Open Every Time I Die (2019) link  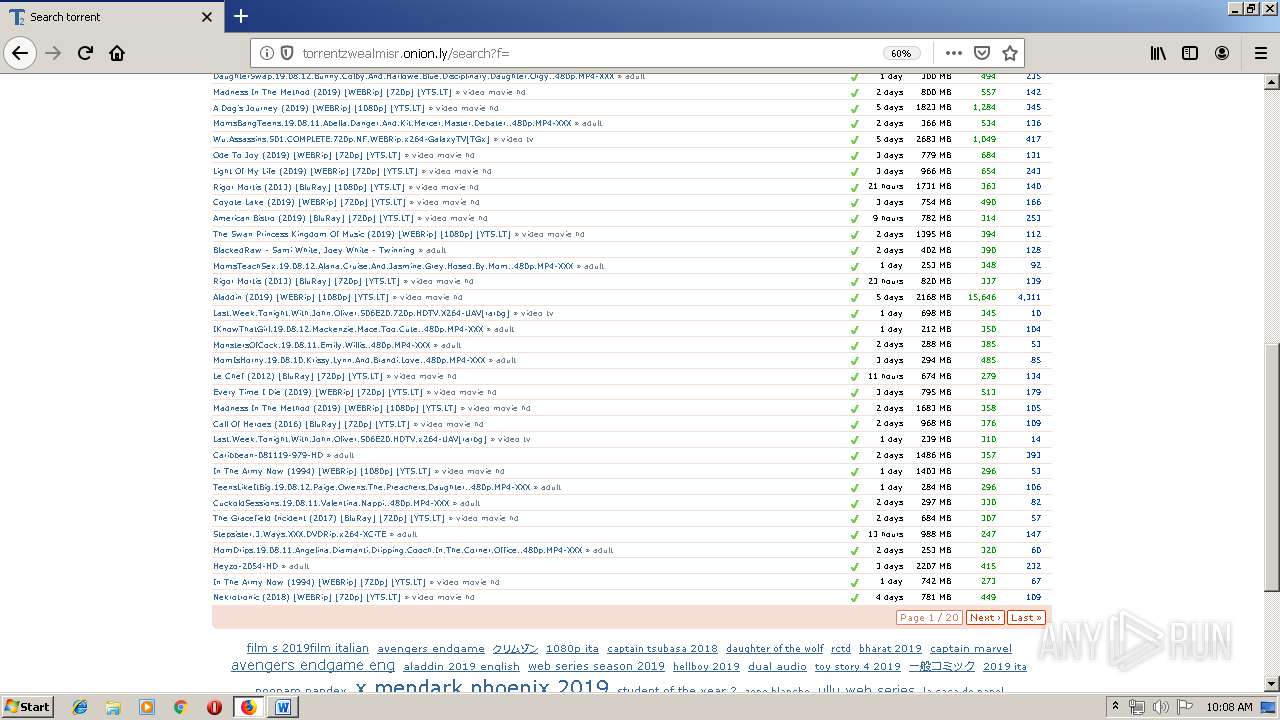(319, 392)
